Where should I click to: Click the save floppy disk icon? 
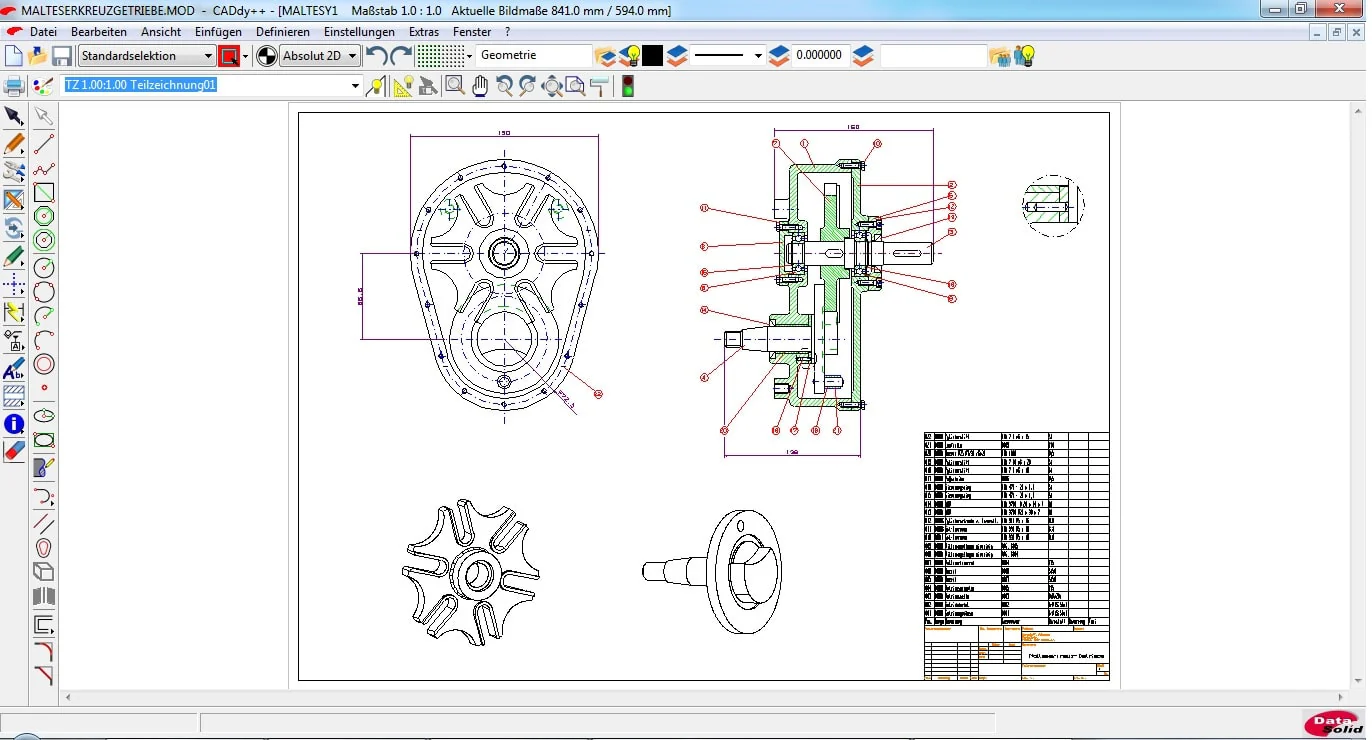(x=62, y=56)
